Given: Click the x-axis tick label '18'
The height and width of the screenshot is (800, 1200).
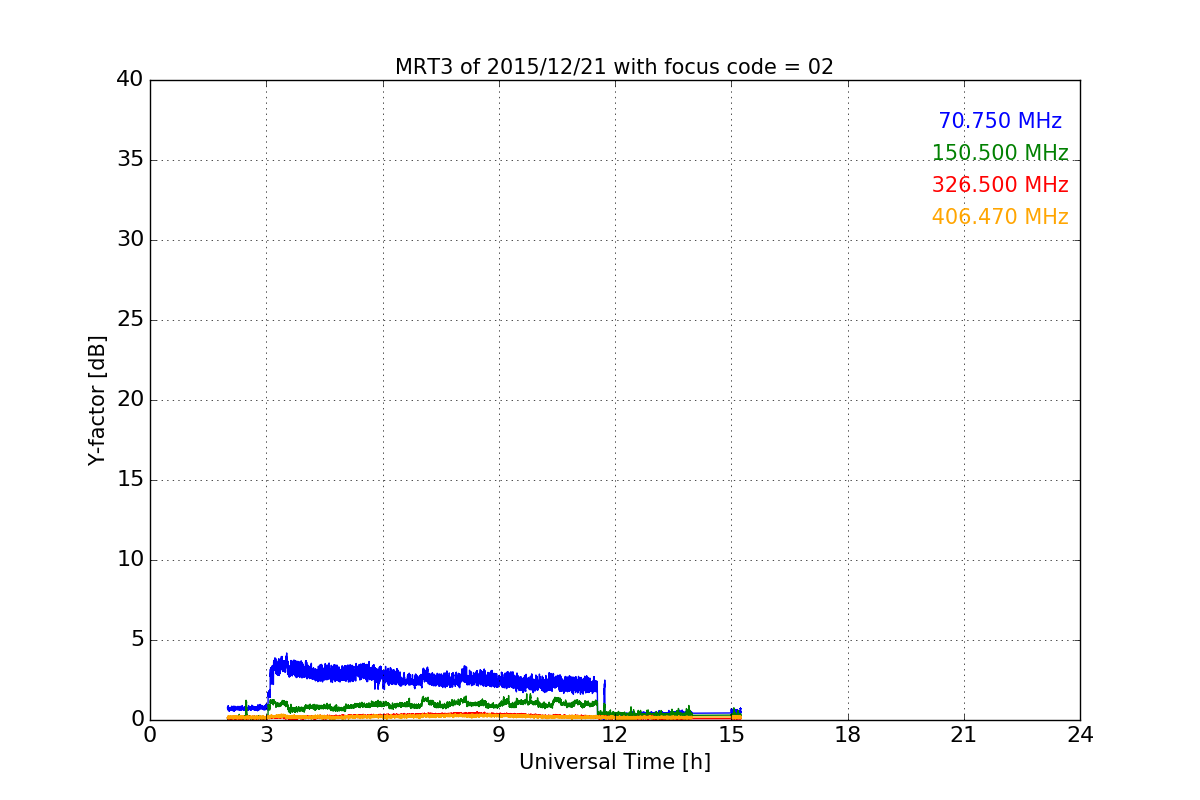Looking at the screenshot, I should pos(848,735).
